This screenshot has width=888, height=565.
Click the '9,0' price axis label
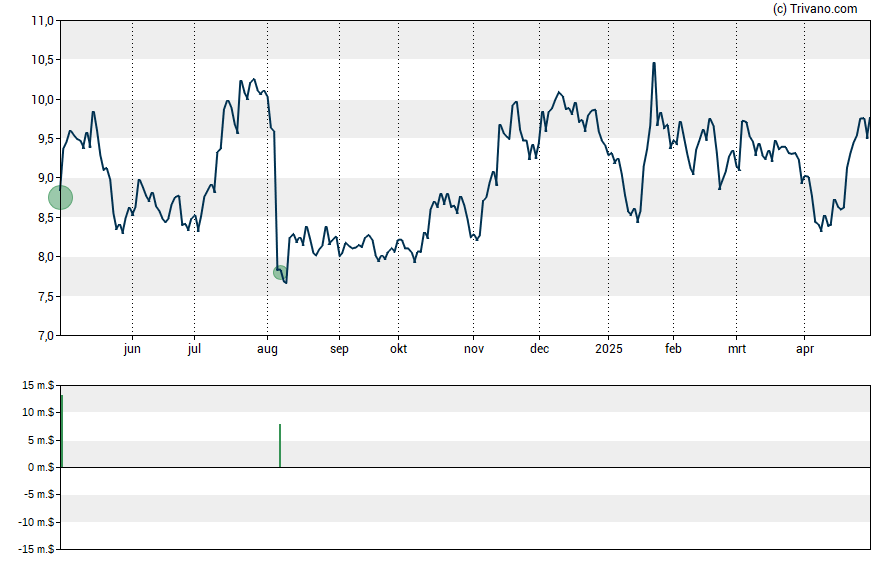point(45,178)
